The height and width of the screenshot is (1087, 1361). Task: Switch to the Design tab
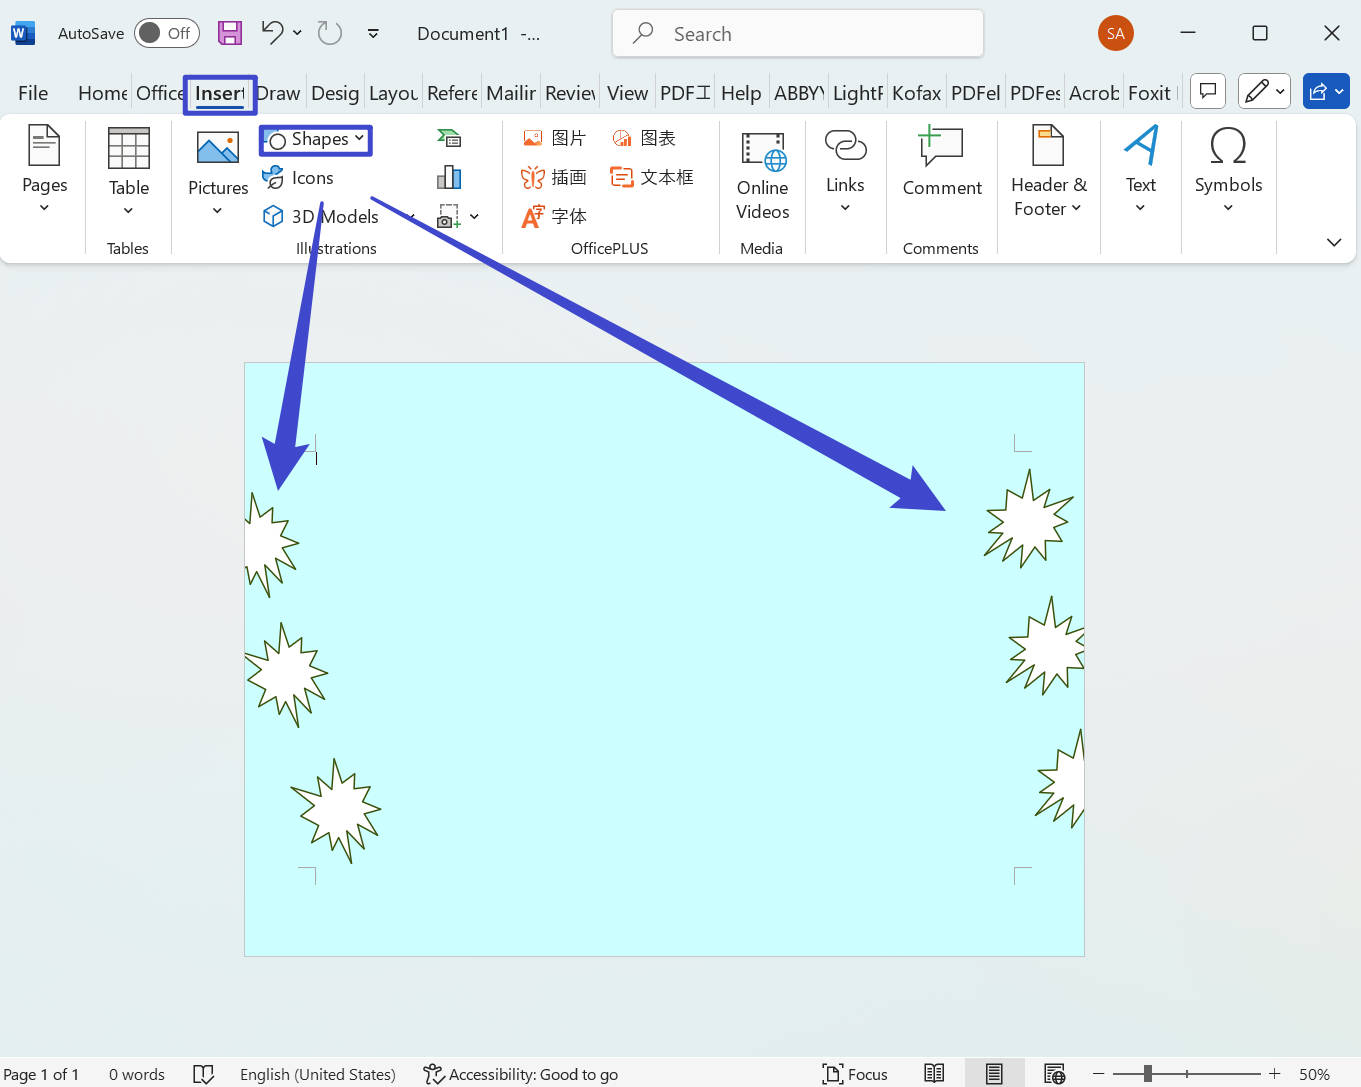(x=335, y=93)
